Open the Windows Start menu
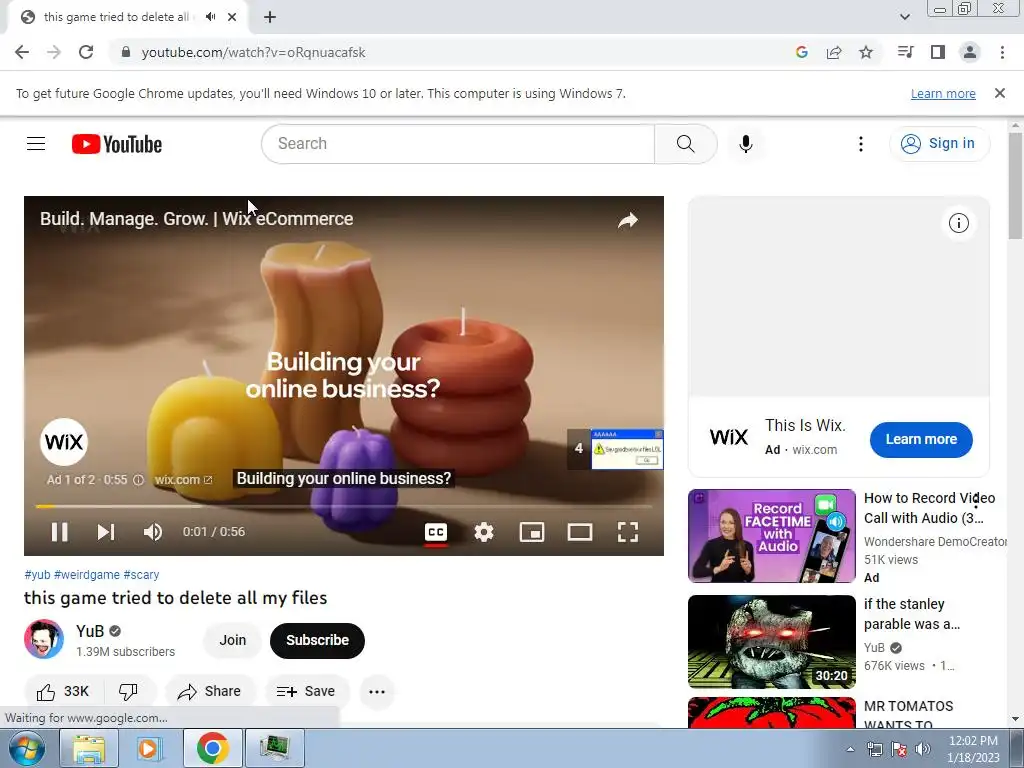The height and width of the screenshot is (768, 1024). pos(27,748)
